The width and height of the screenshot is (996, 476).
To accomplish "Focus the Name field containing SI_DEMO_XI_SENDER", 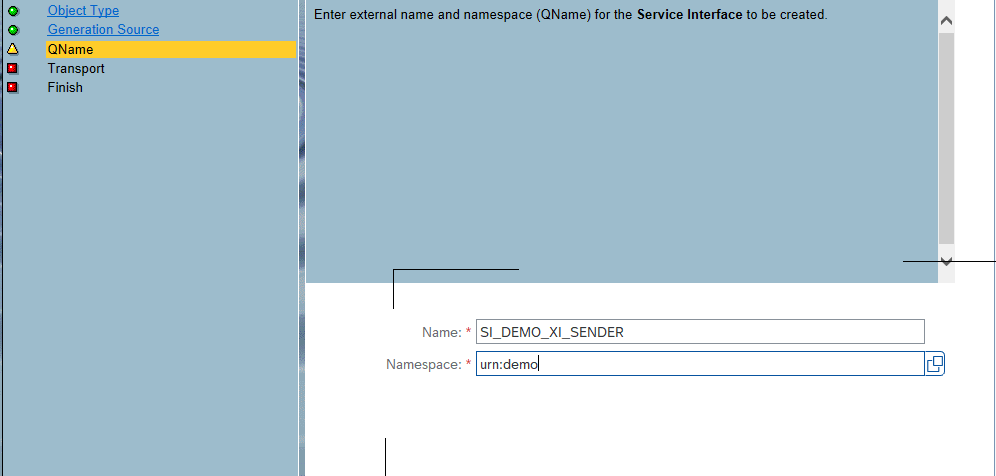I will 700,332.
